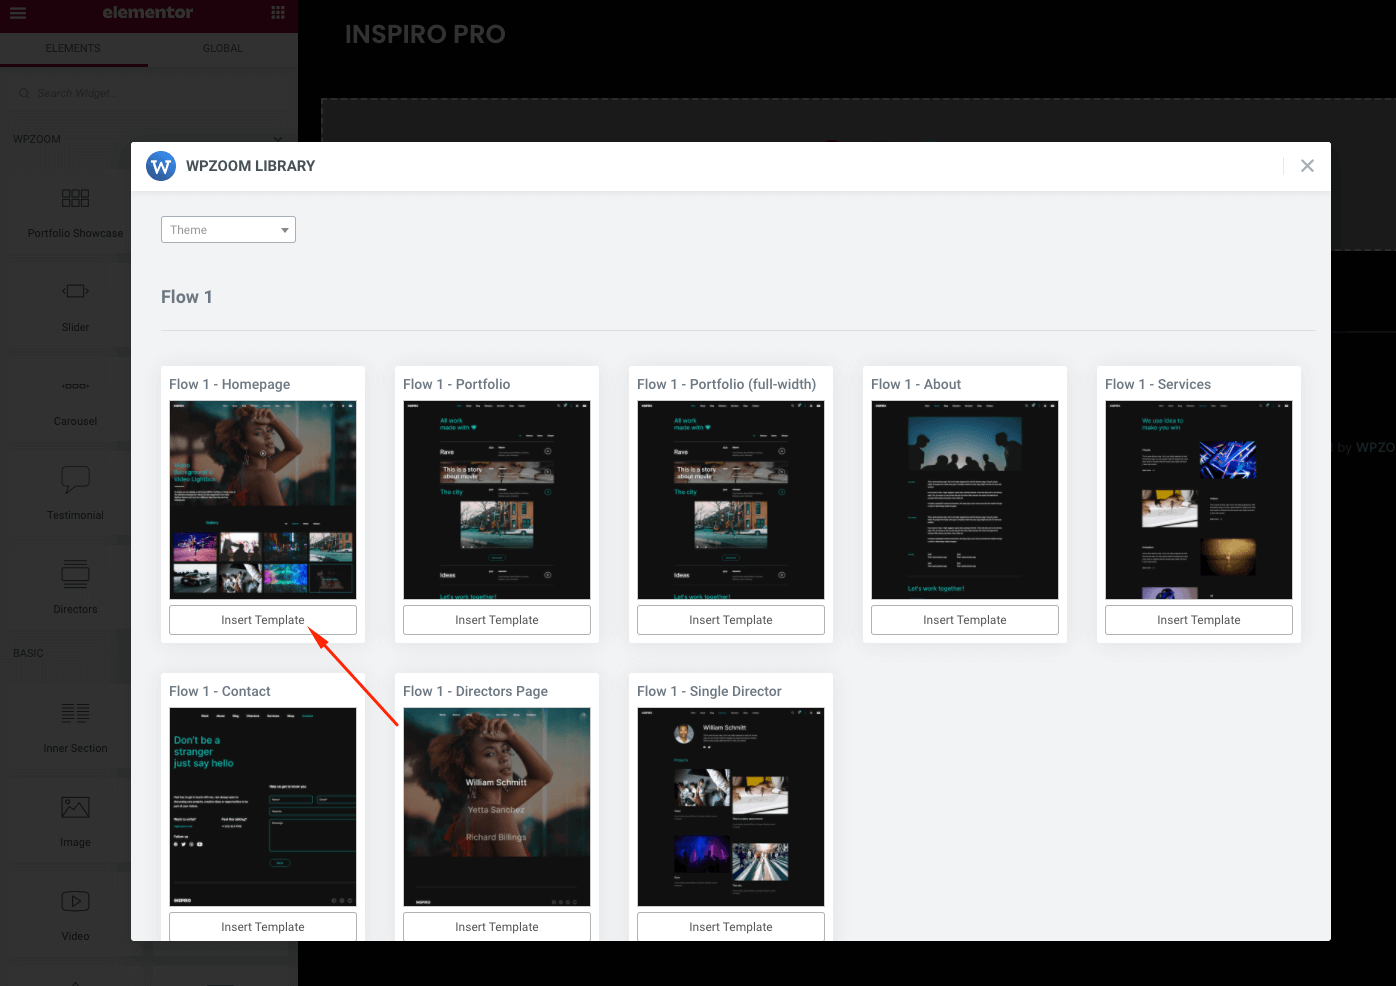Image resolution: width=1396 pixels, height=986 pixels.
Task: Select the Image widget icon
Action: click(76, 807)
